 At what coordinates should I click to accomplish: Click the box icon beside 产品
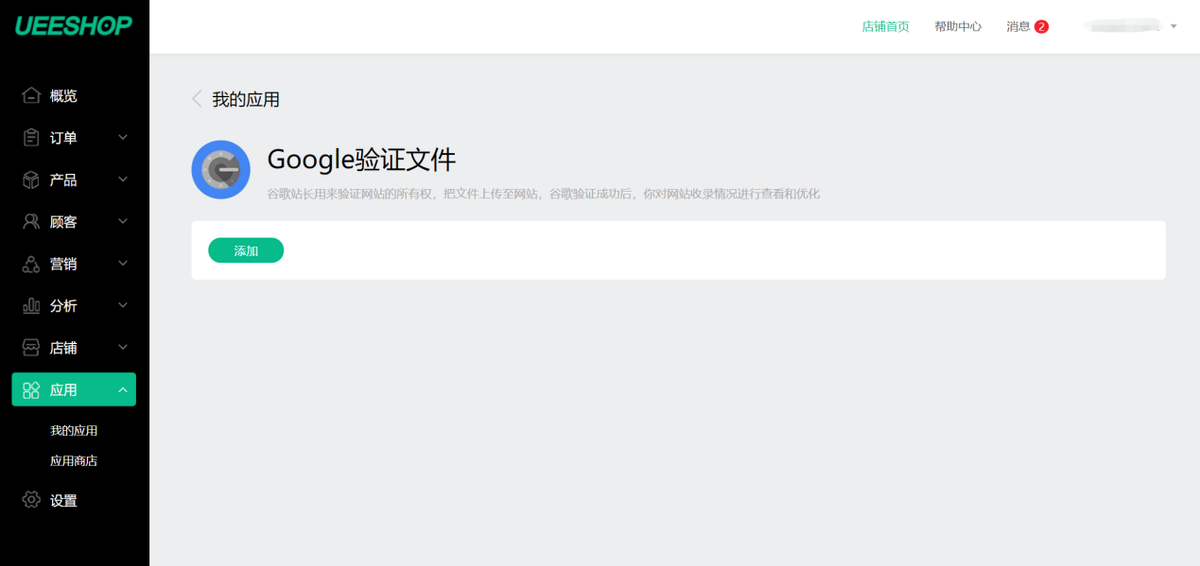tap(31, 180)
